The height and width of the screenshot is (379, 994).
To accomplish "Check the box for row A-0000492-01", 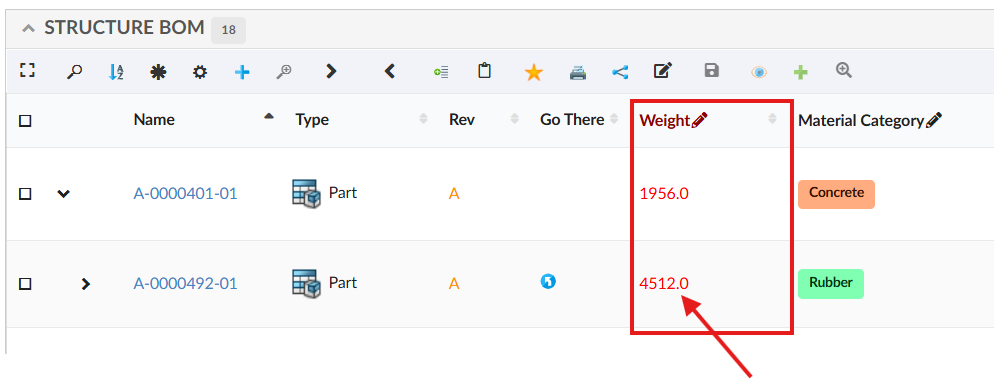I will [25, 284].
